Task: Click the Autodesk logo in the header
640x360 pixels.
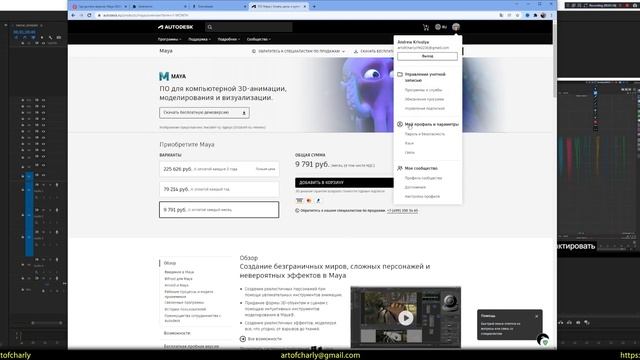Action: tap(176, 27)
